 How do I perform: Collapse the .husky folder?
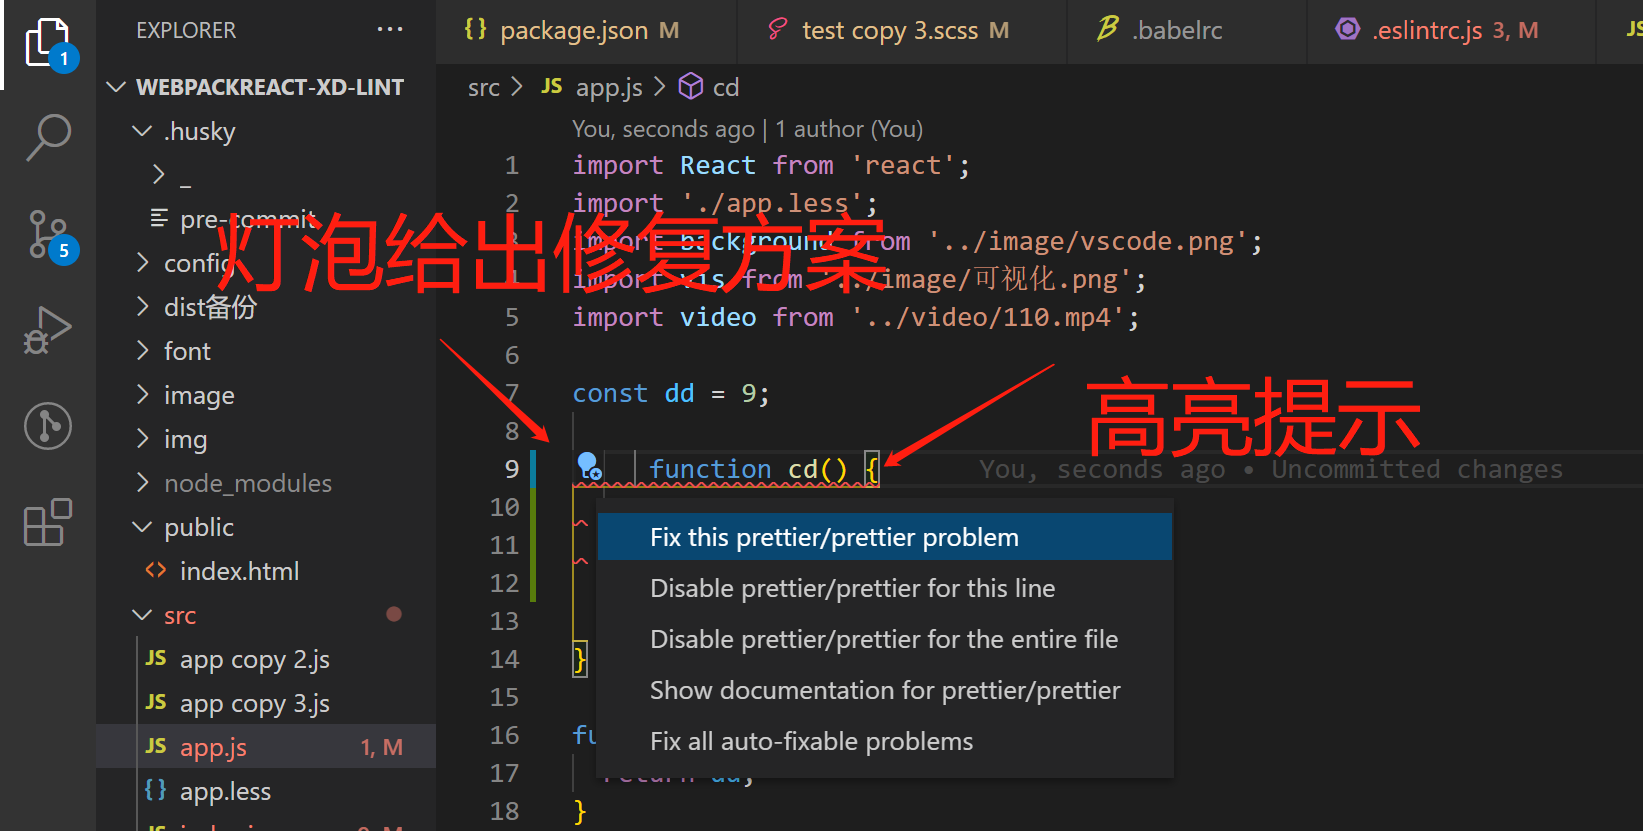click(x=142, y=131)
